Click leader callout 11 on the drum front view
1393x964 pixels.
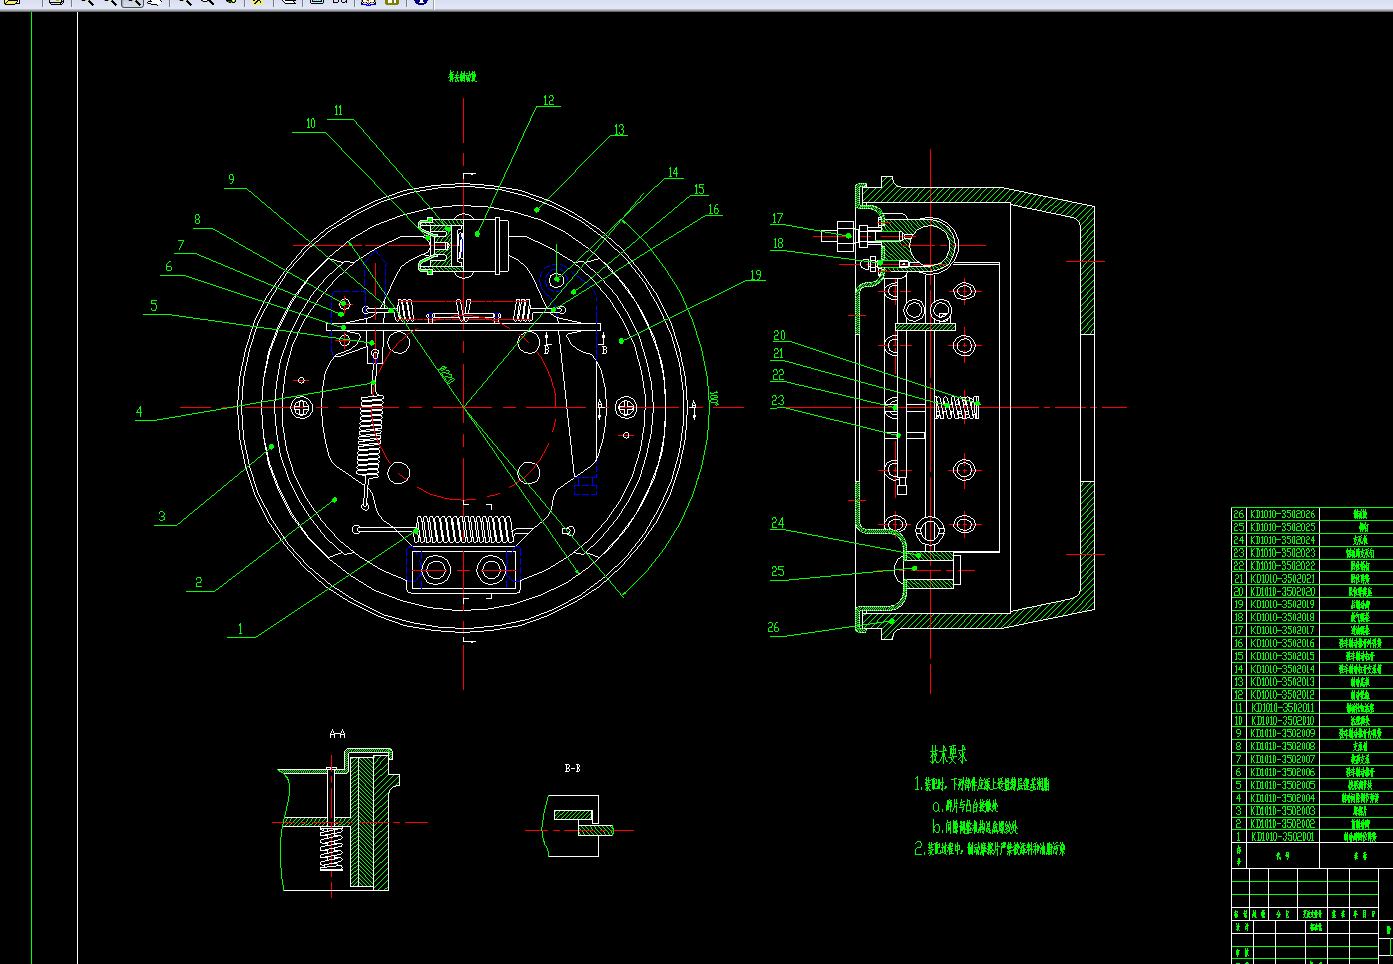coord(338,111)
